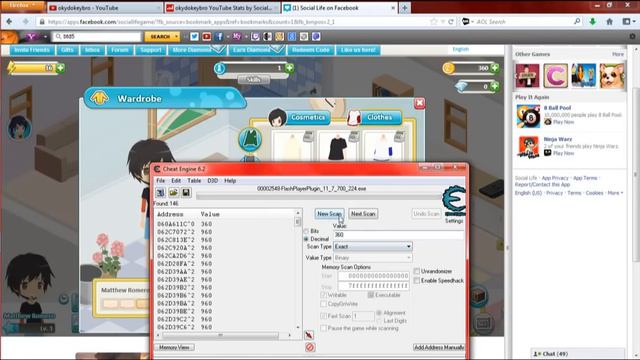Open downloads with the green arrow icon
Viewport: 640px width, 360px height.
click(x=593, y=22)
